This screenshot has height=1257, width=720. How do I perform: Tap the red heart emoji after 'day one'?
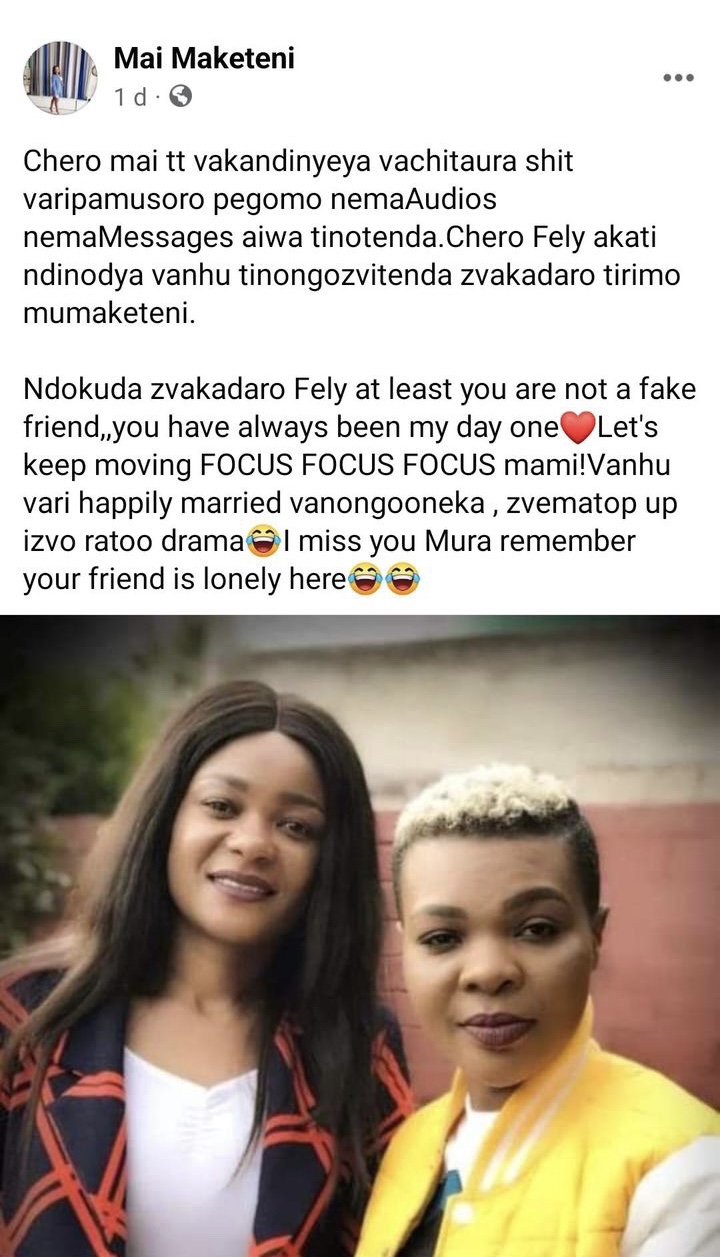[578, 428]
